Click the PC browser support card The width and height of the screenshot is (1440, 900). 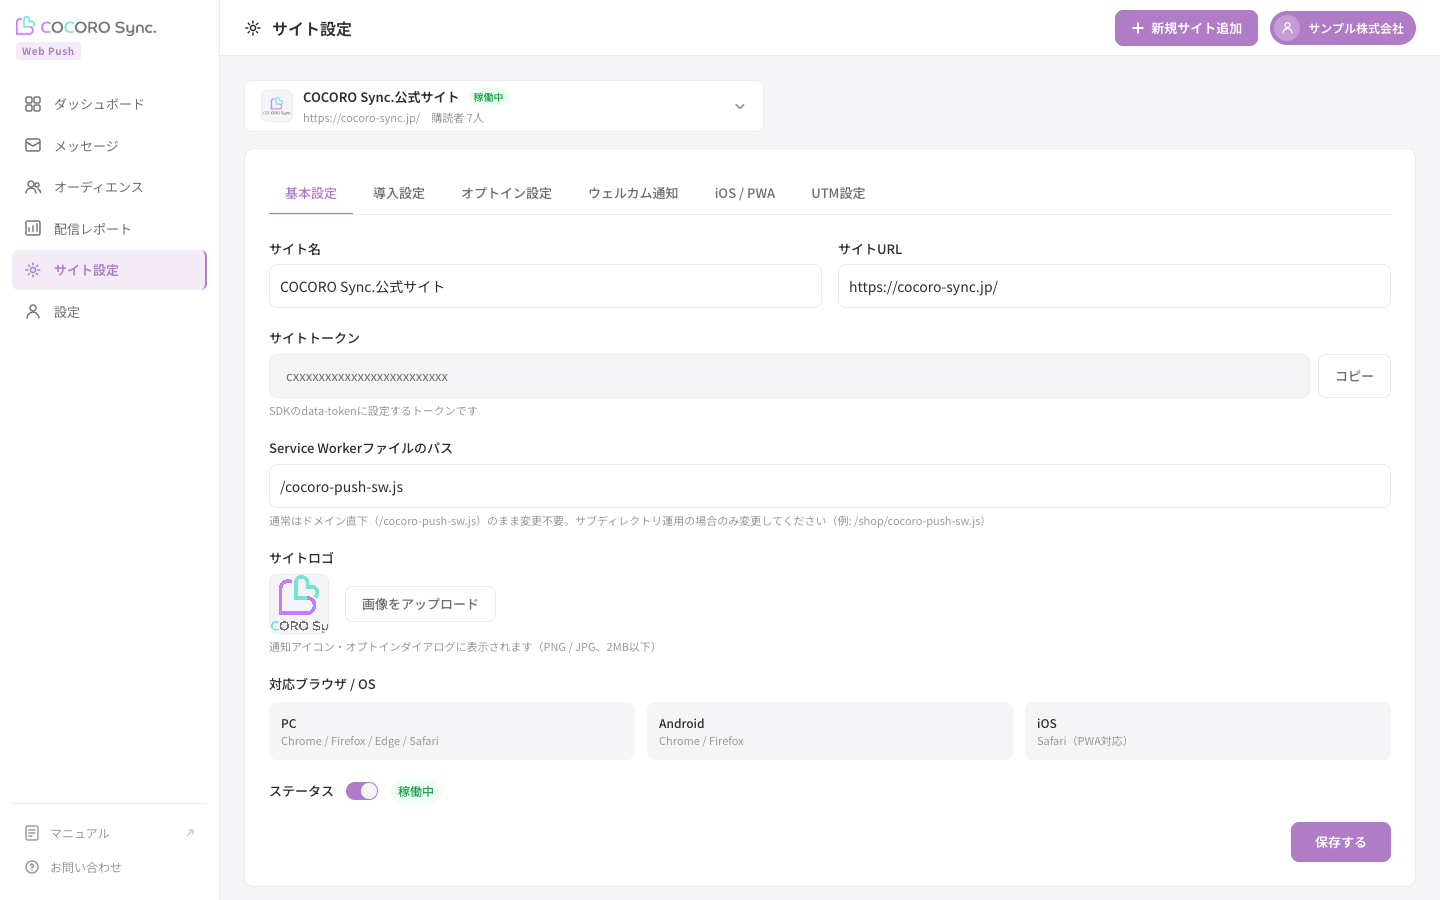click(x=452, y=731)
